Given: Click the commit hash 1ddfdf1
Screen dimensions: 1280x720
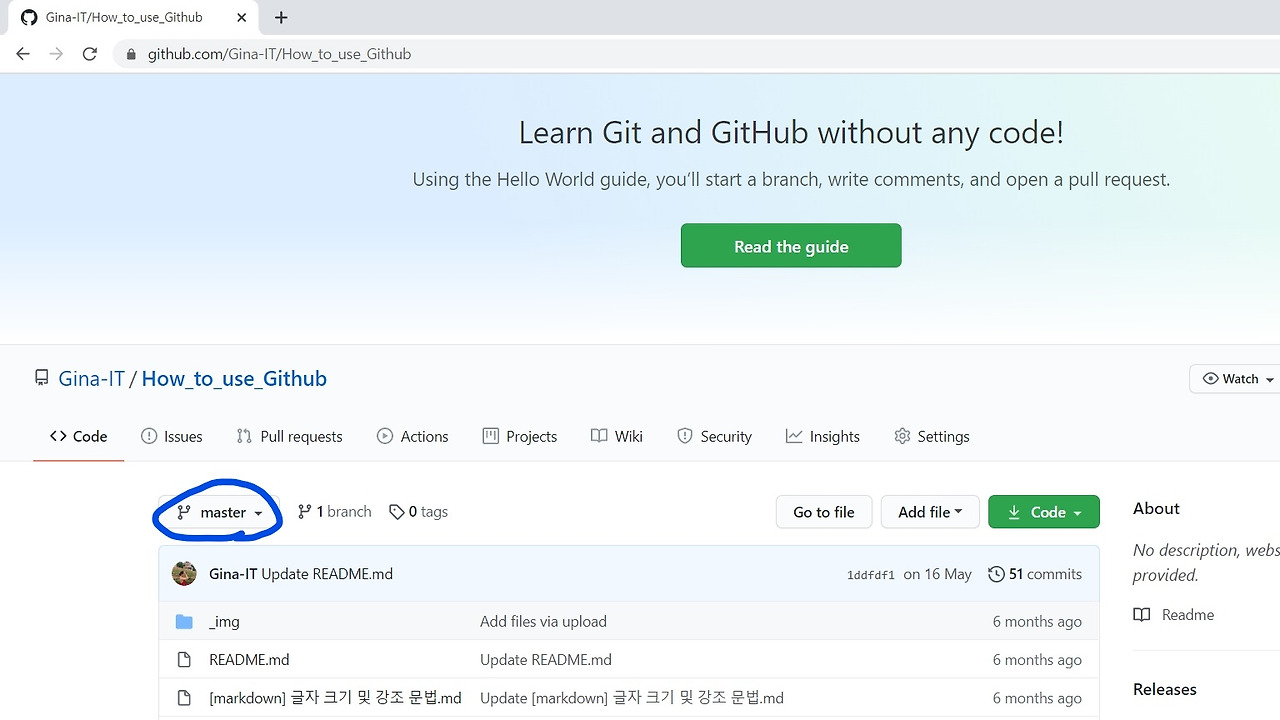Looking at the screenshot, I should tap(871, 575).
